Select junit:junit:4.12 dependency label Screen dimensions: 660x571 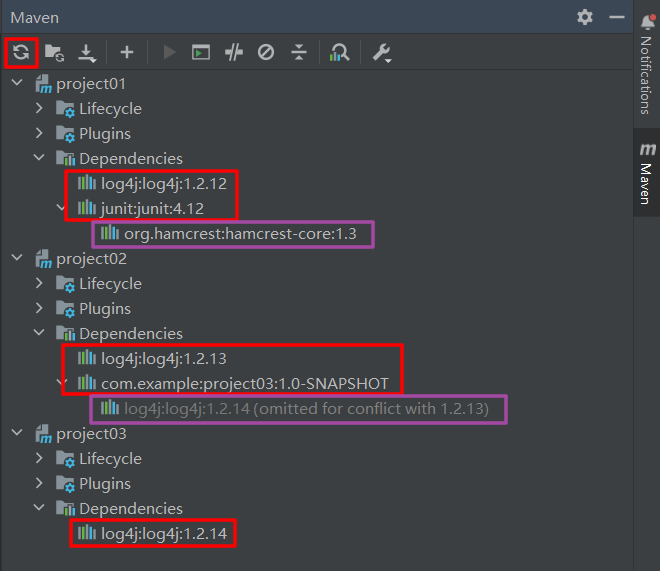[x=152, y=209]
